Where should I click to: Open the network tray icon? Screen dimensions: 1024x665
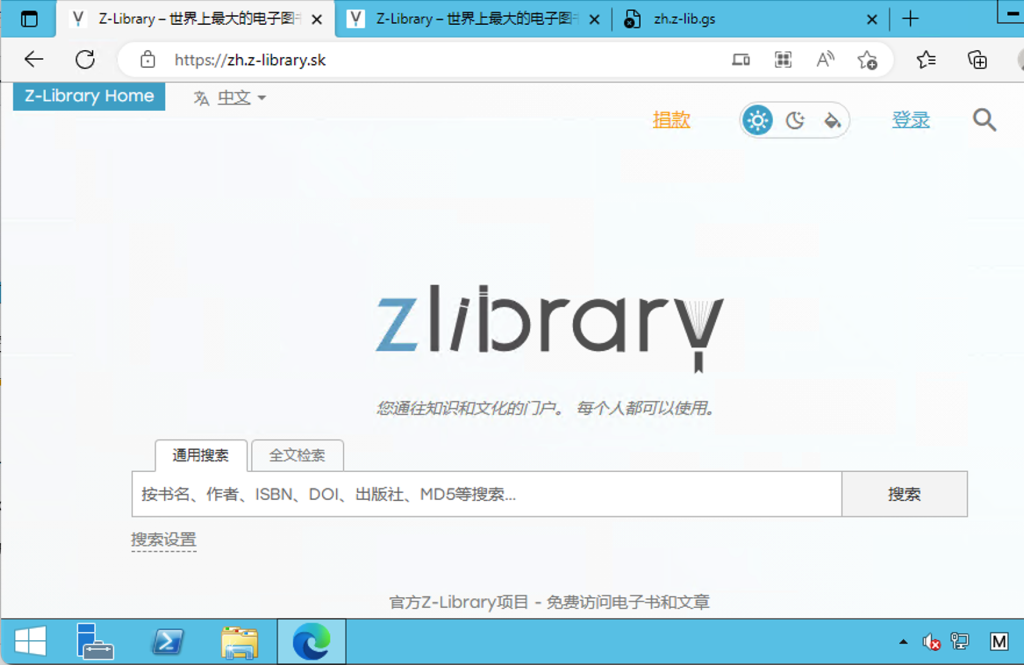point(960,641)
